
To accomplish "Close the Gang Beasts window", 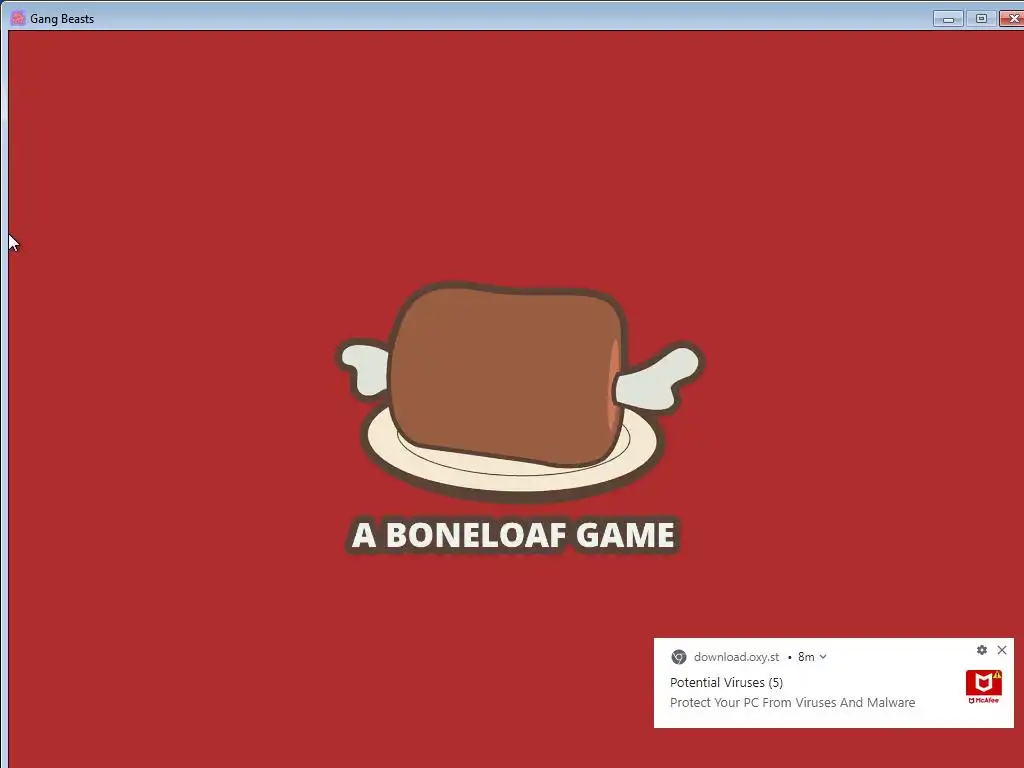I will (1012, 19).
